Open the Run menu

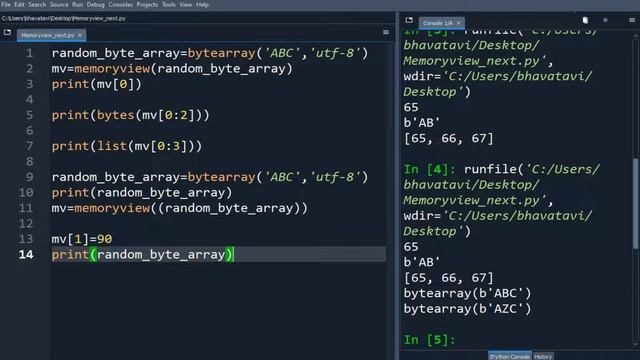click(78, 4)
